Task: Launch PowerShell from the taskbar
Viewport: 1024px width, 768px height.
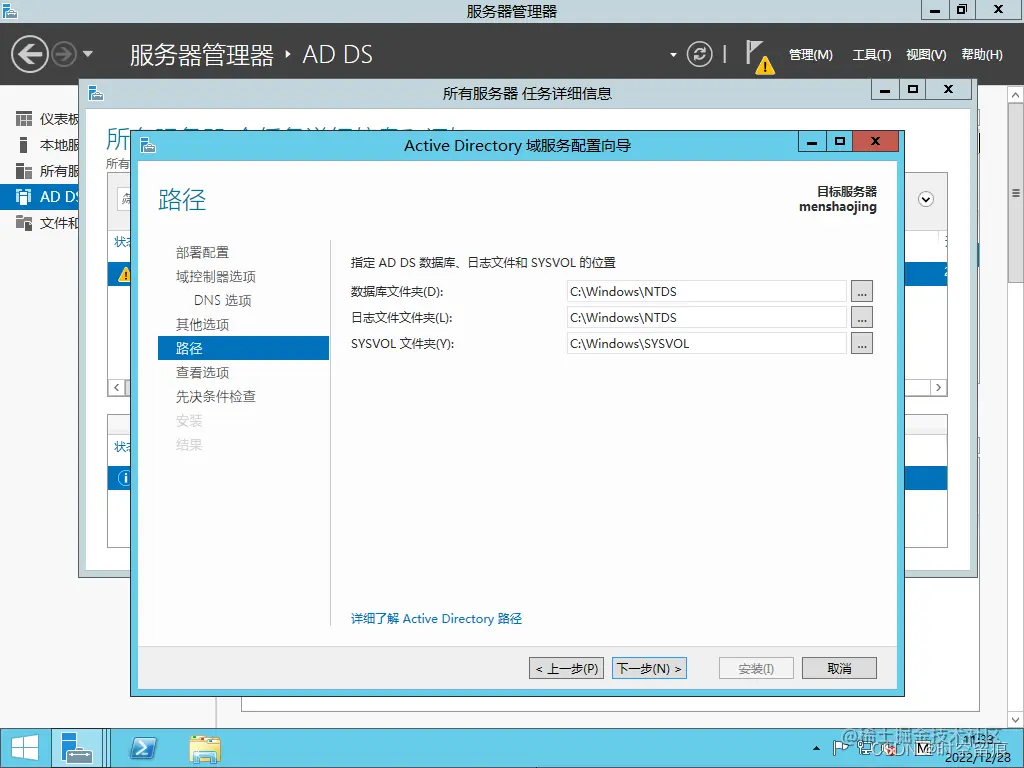Action: [142, 748]
